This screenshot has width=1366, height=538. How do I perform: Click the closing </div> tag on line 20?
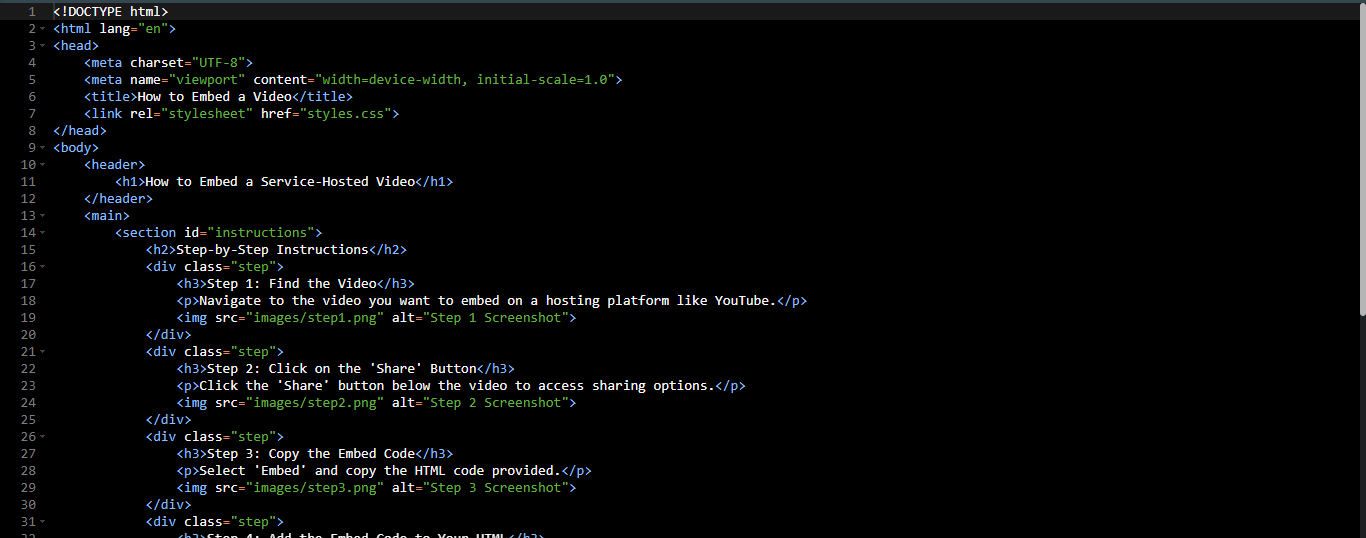pos(168,335)
